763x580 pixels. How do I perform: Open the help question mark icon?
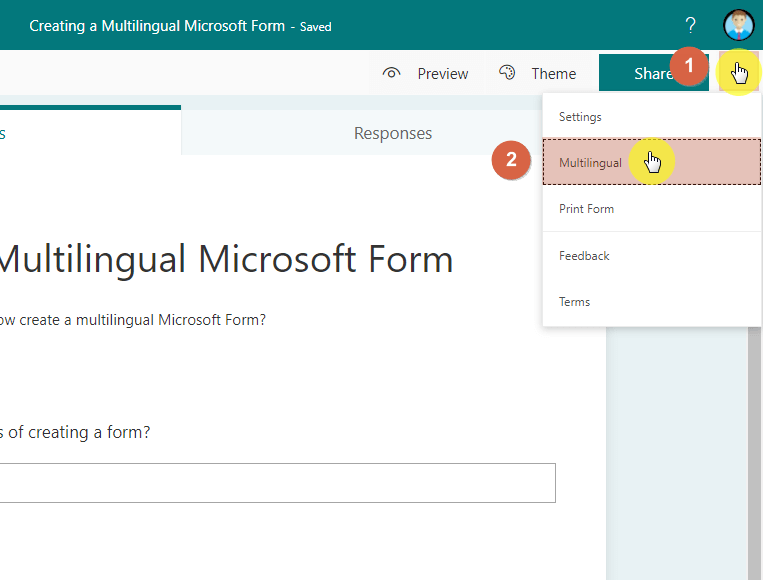click(x=690, y=25)
